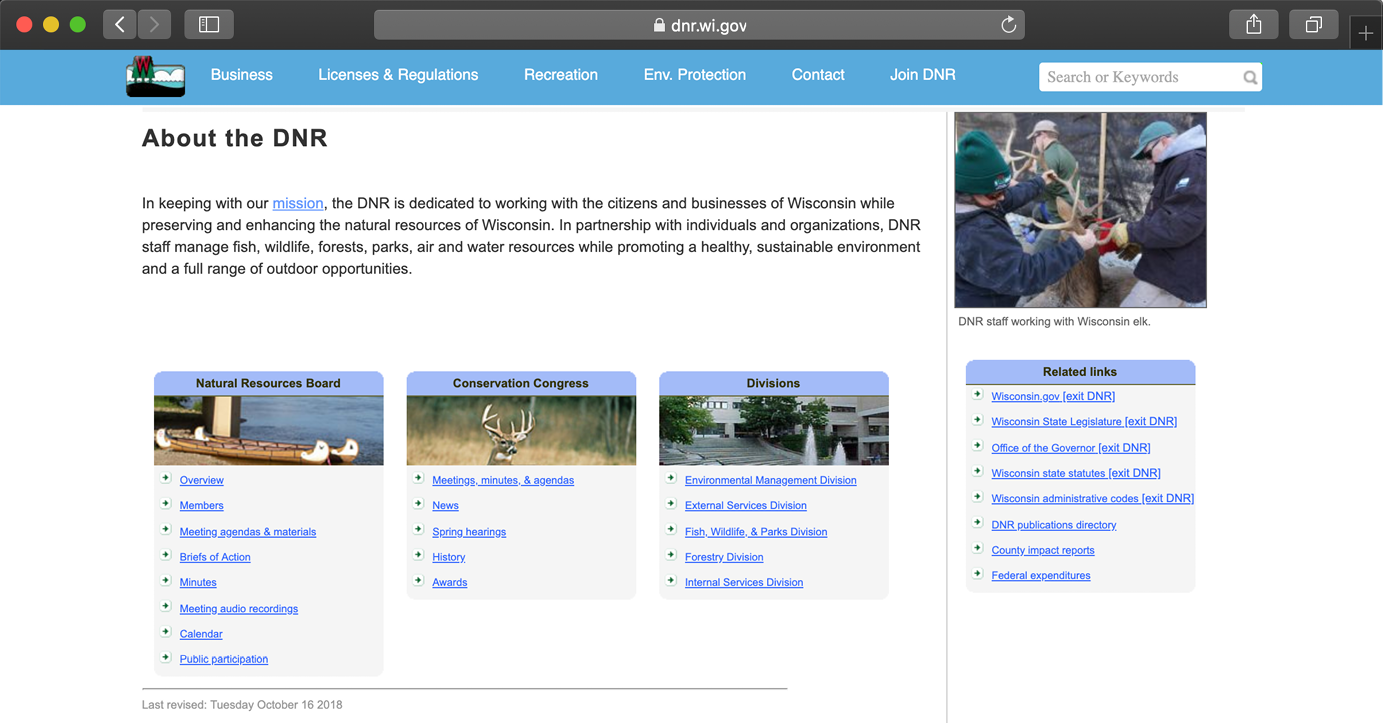
Task: Open Environmental Management Division link
Action: (x=771, y=480)
